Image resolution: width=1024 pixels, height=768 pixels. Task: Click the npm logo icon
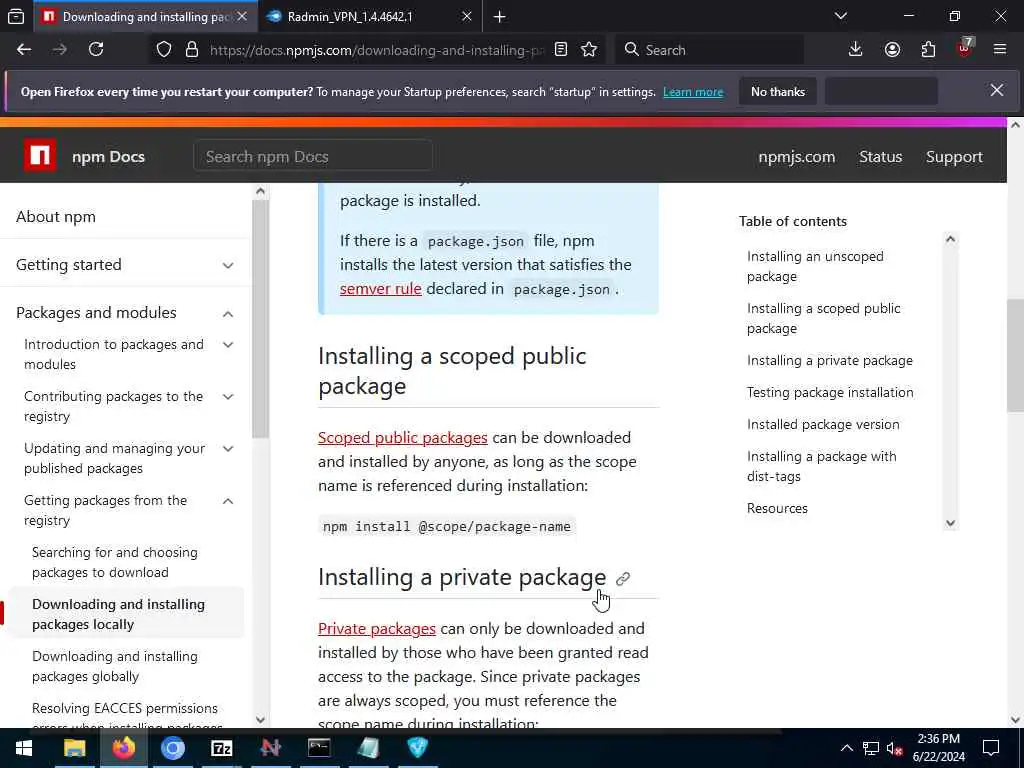[40, 156]
